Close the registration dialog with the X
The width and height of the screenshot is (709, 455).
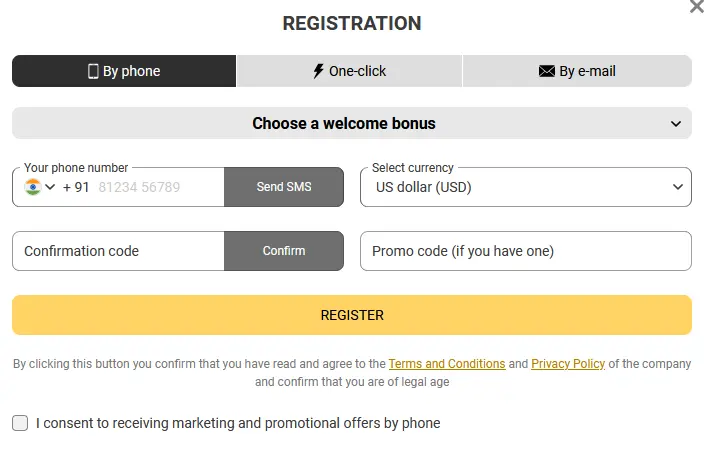tap(697, 7)
